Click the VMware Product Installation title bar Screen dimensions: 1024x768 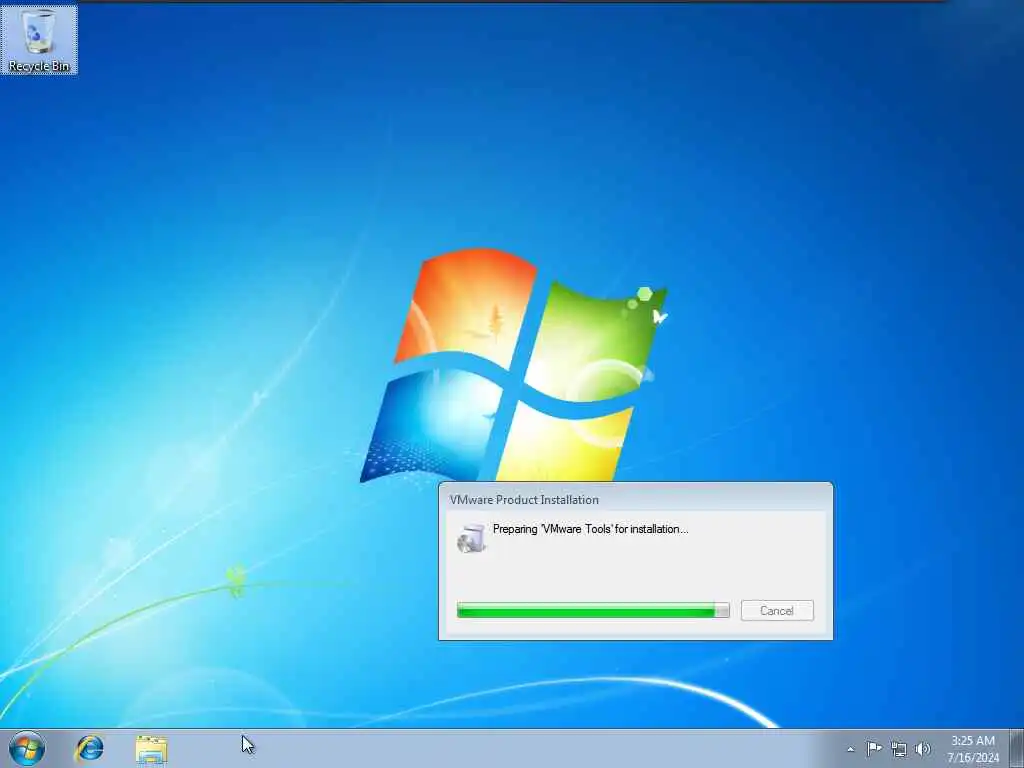(635, 500)
